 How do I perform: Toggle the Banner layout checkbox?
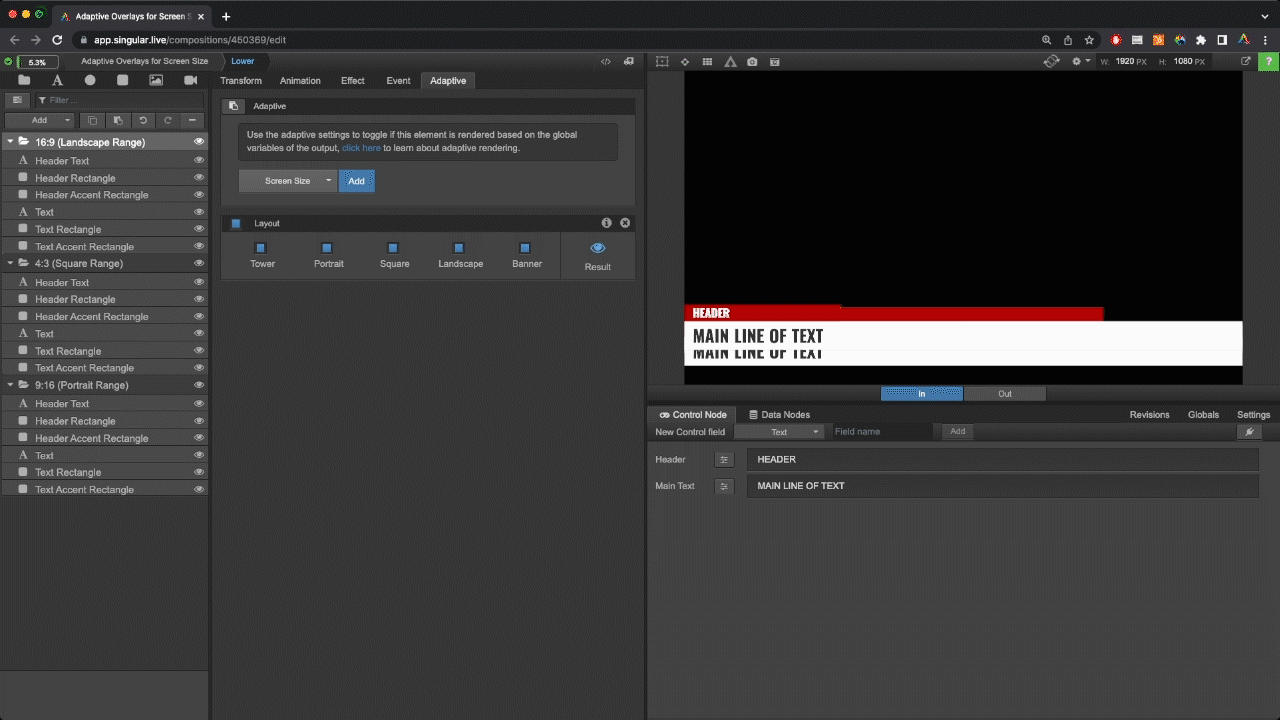coord(525,248)
